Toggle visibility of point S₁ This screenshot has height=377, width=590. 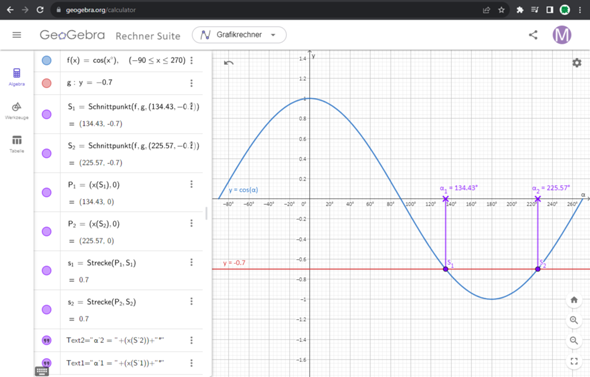coord(47,114)
